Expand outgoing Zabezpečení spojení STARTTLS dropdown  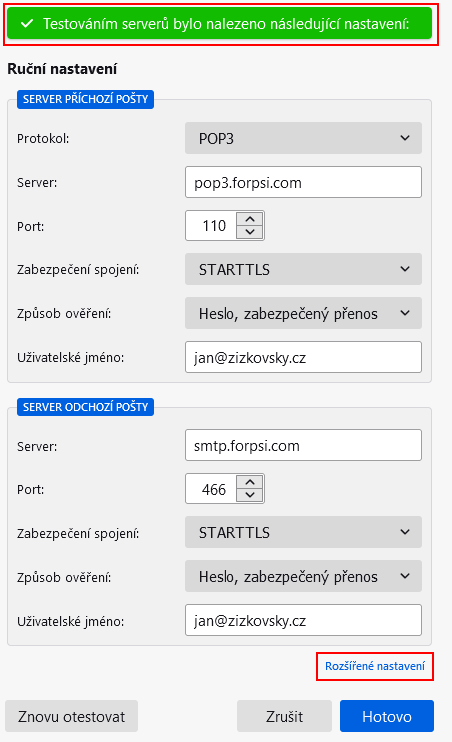click(303, 532)
